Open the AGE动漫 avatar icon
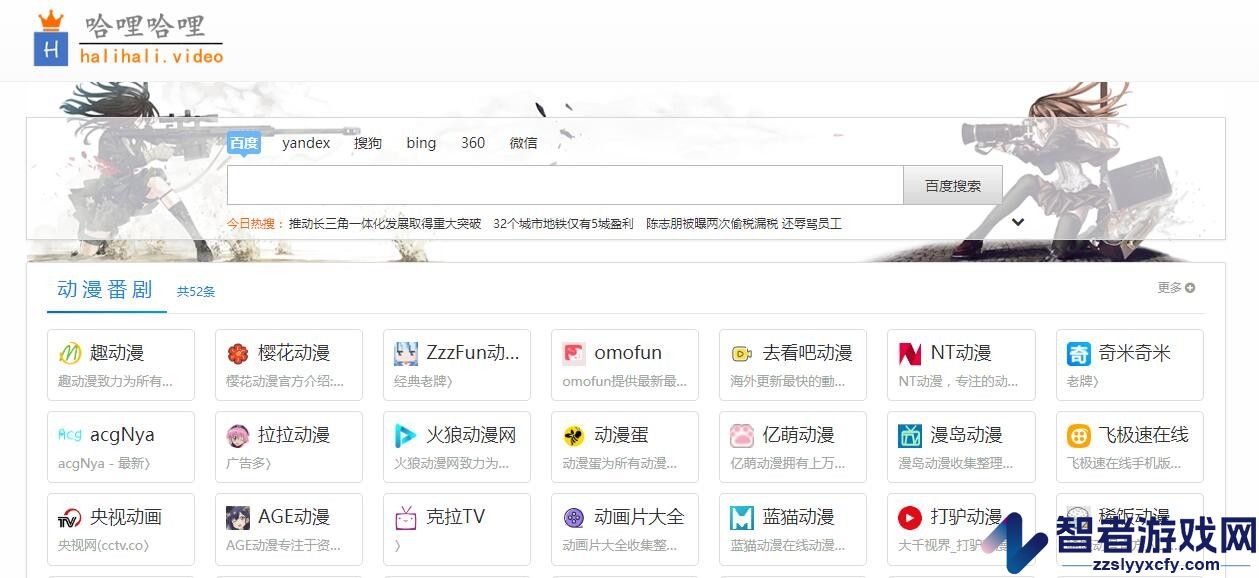Viewport: 1259px width, 578px height. 238,517
